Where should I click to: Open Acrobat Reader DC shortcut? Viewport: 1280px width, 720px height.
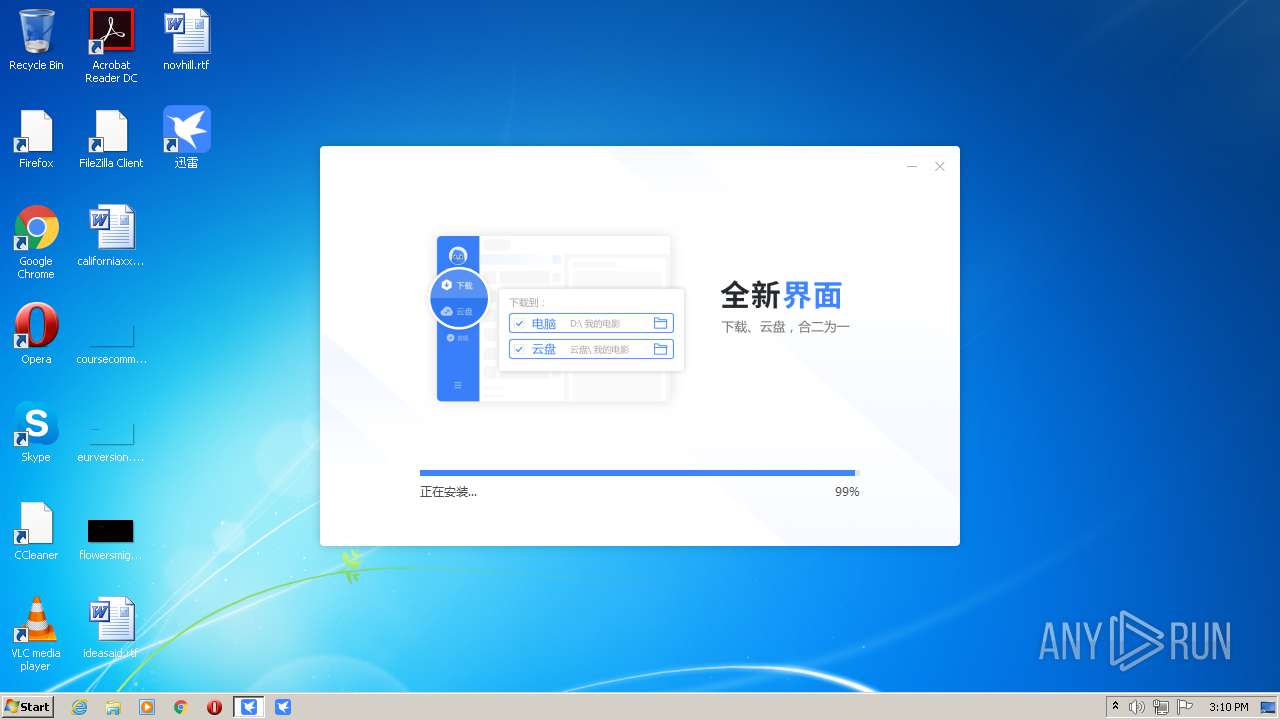pos(111,46)
